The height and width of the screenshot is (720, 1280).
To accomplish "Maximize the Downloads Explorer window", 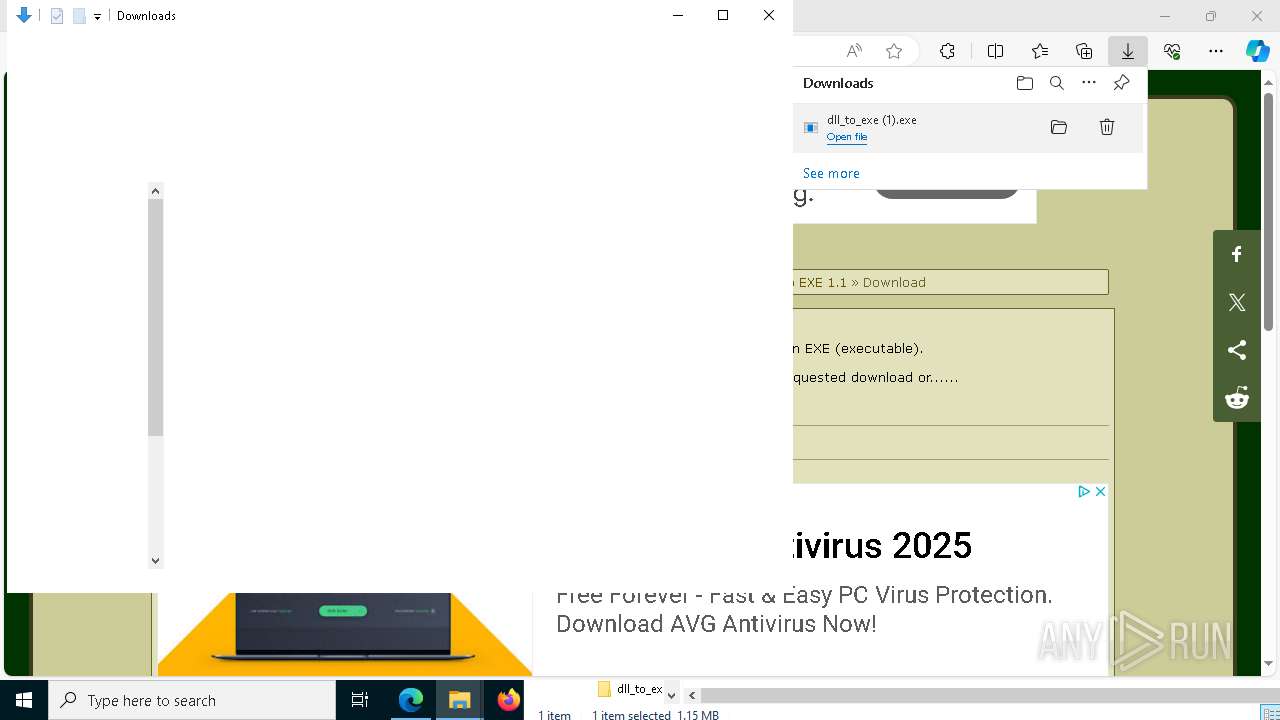I will coord(723,15).
